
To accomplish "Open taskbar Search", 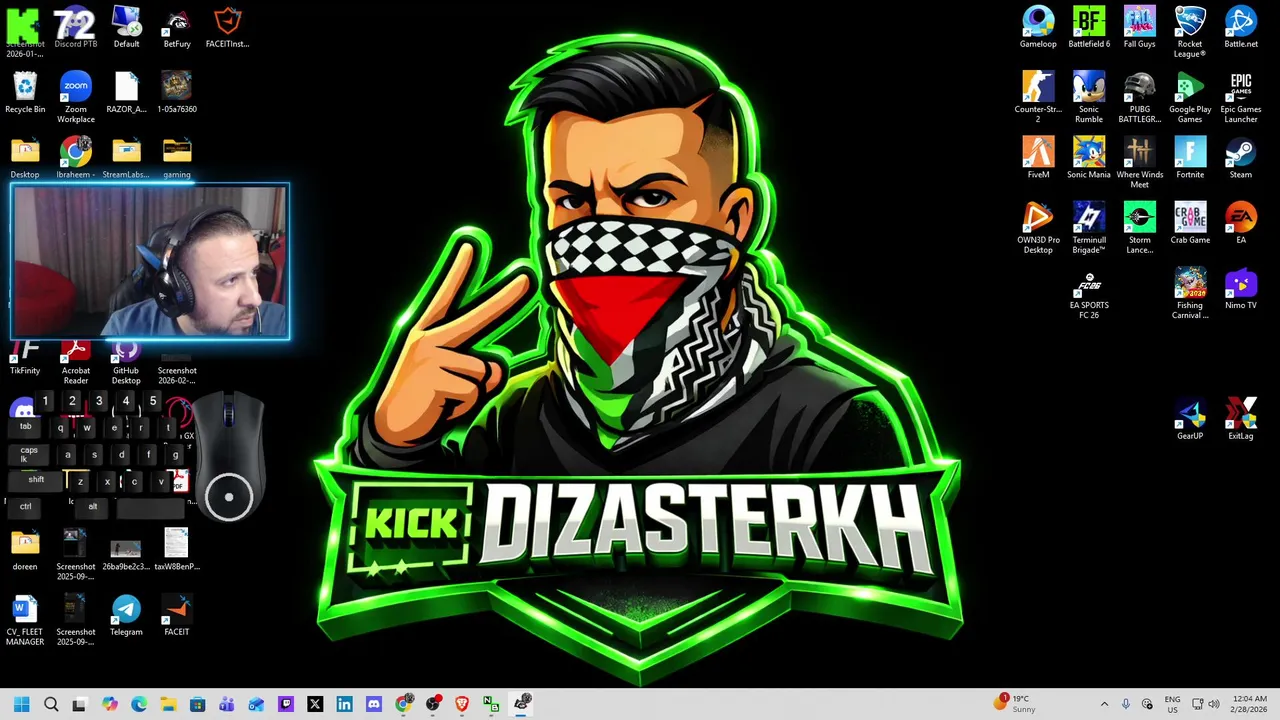I will coord(51,704).
